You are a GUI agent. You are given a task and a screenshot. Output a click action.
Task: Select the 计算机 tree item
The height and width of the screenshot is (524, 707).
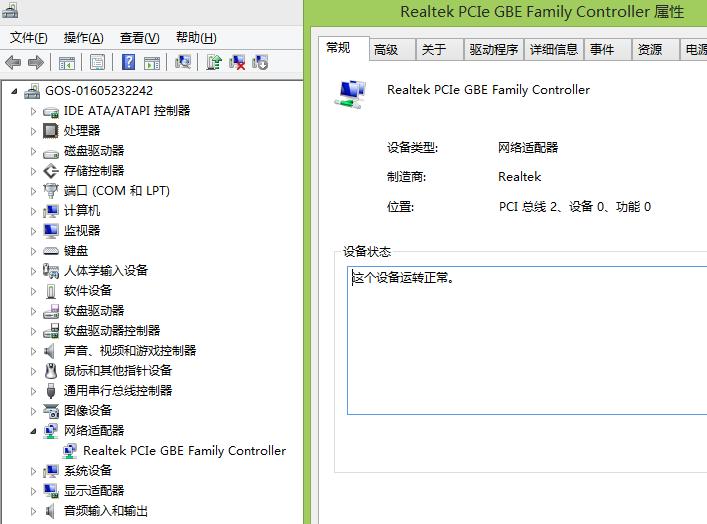[82, 211]
